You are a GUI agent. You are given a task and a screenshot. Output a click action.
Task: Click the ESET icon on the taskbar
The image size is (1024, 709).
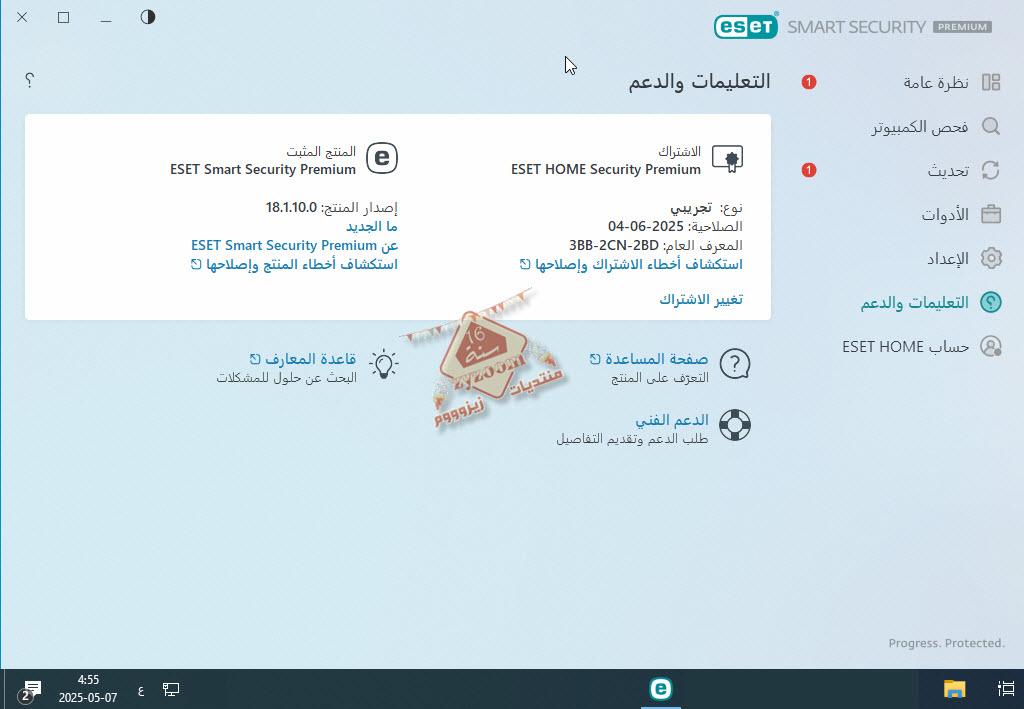tap(661, 689)
